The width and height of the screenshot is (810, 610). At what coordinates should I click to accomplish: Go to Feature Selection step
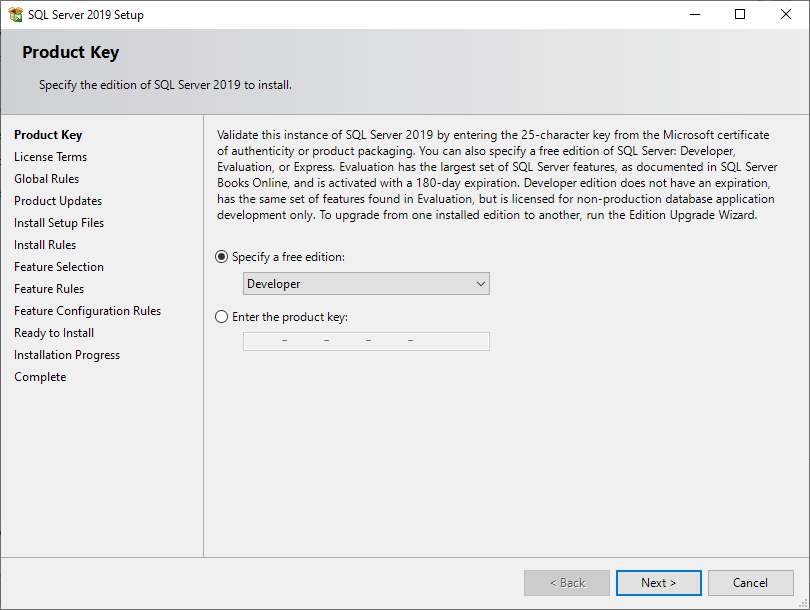[x=59, y=267]
